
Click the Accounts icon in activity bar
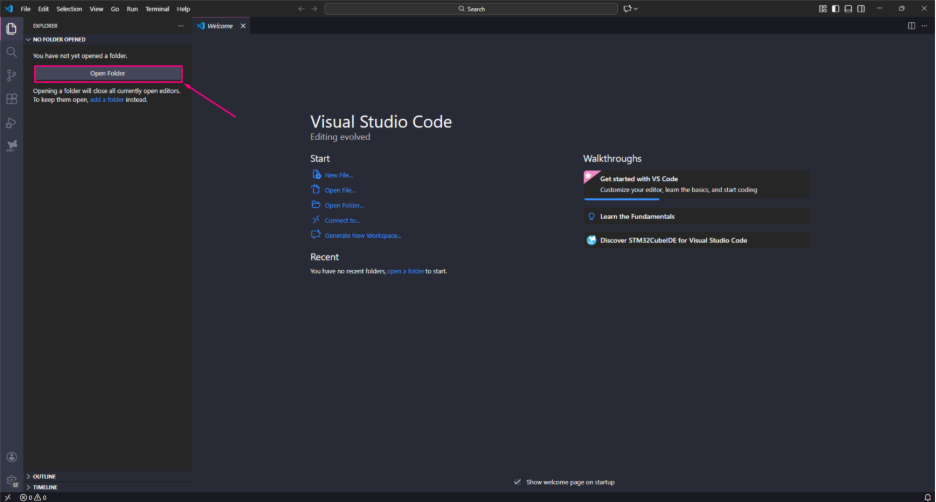(x=11, y=457)
